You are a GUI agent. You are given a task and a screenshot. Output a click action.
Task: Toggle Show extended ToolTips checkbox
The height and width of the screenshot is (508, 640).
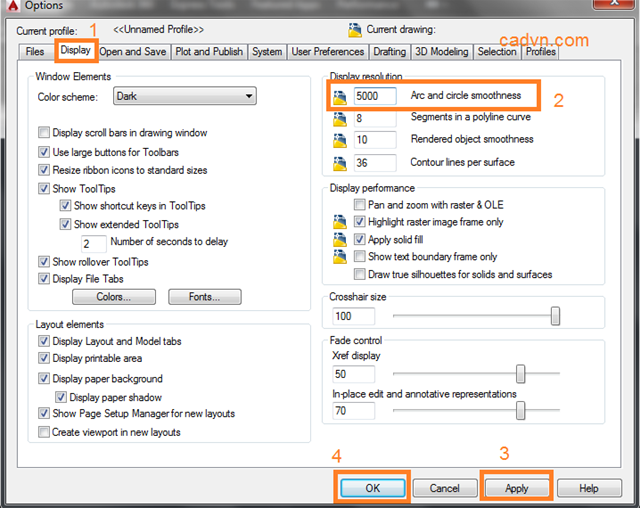coord(65,224)
